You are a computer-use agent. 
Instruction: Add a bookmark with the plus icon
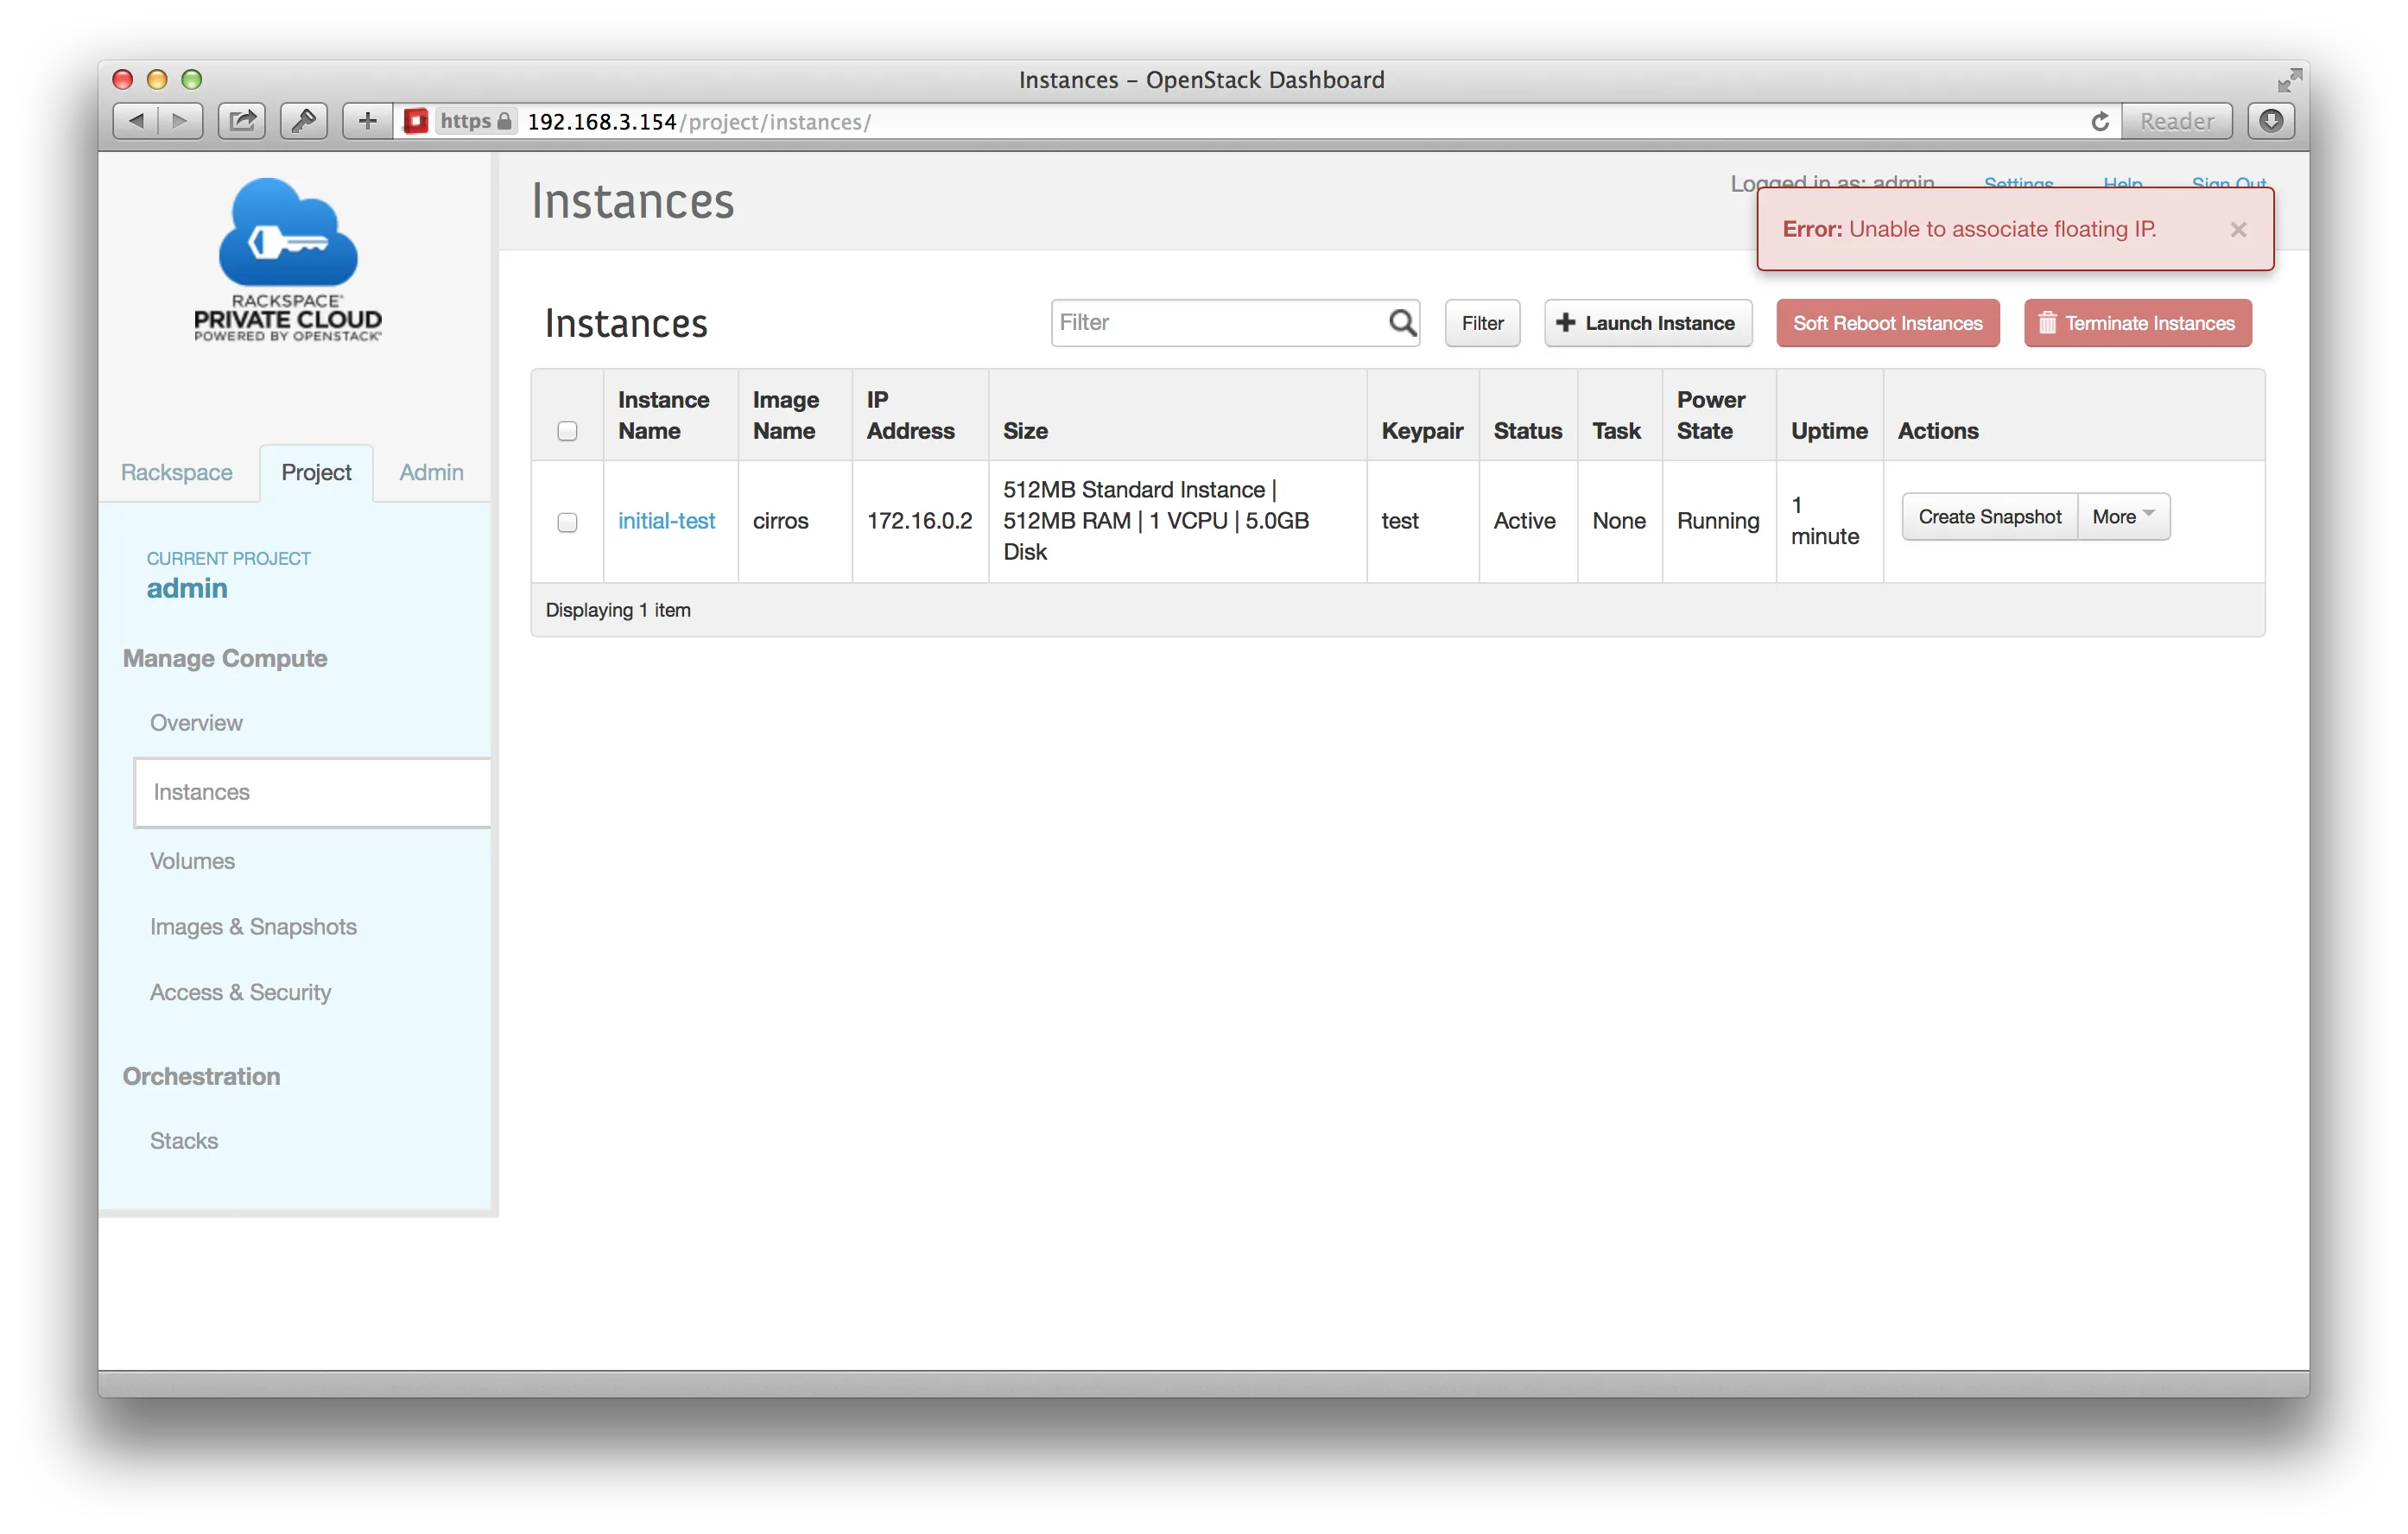367,121
